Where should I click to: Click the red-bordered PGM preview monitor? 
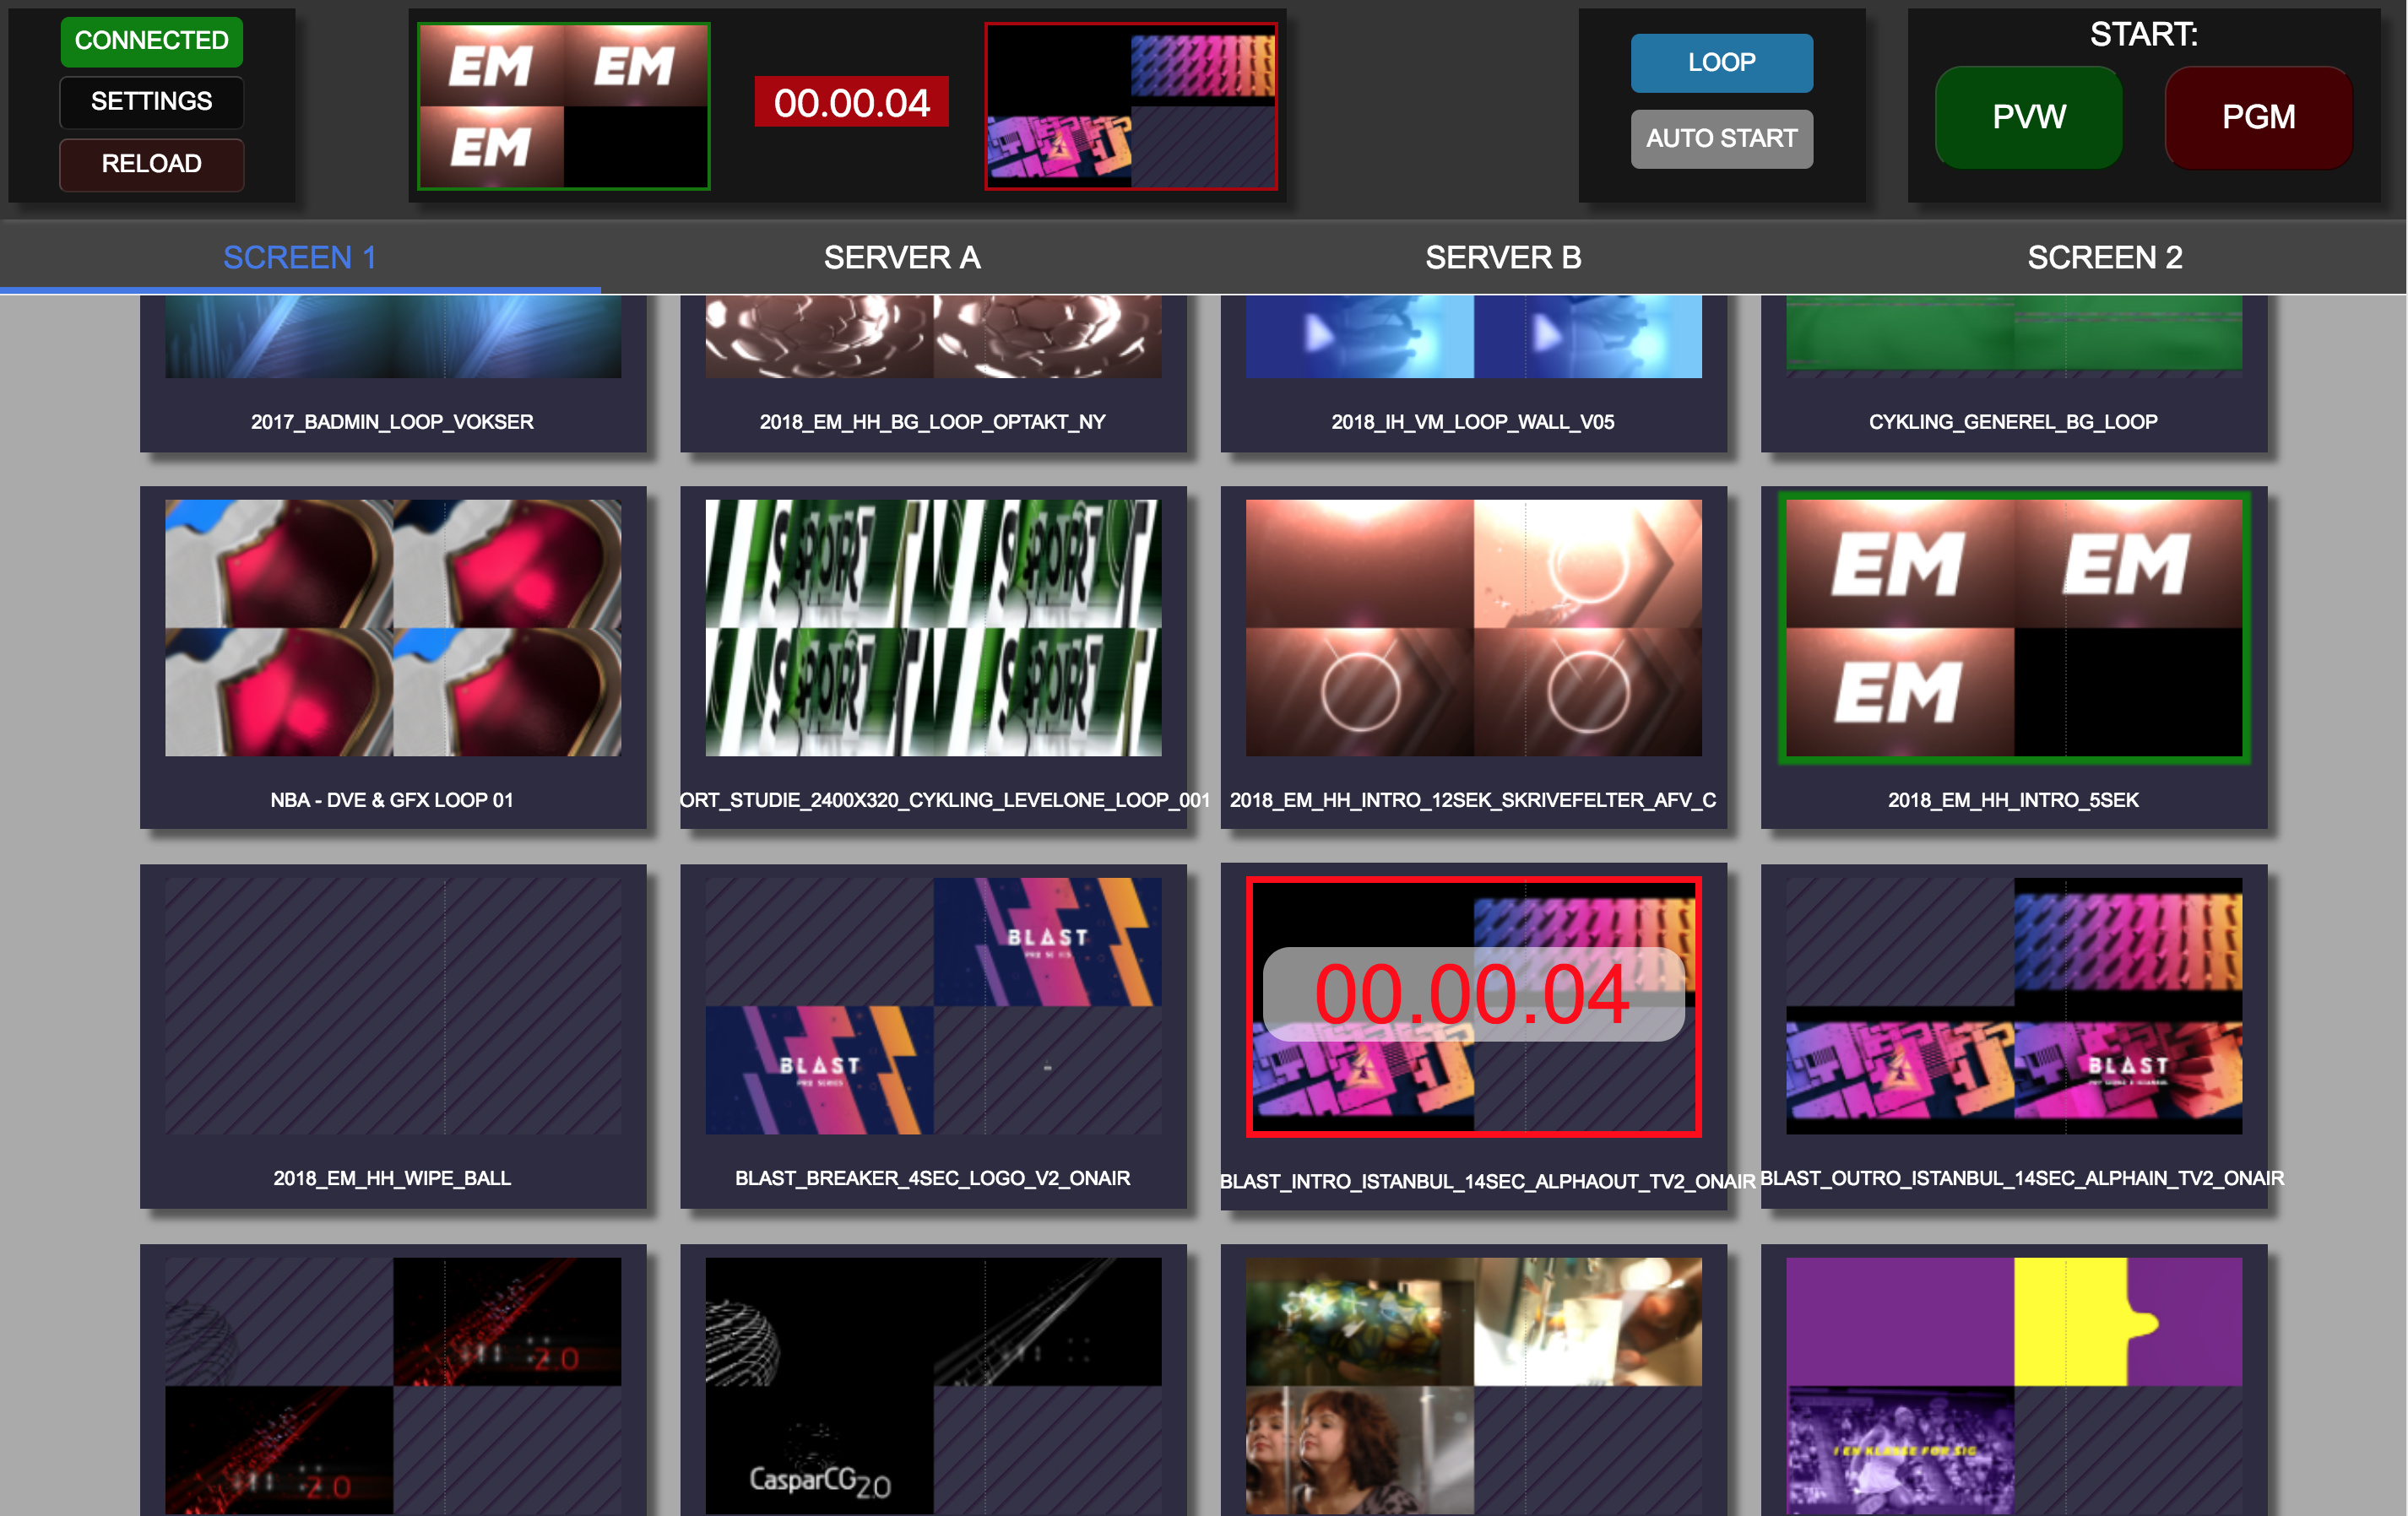click(1132, 104)
